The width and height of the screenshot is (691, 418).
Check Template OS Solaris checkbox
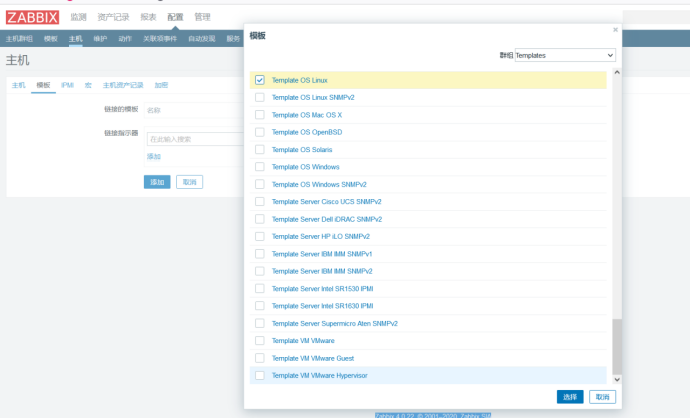[x=260, y=150]
